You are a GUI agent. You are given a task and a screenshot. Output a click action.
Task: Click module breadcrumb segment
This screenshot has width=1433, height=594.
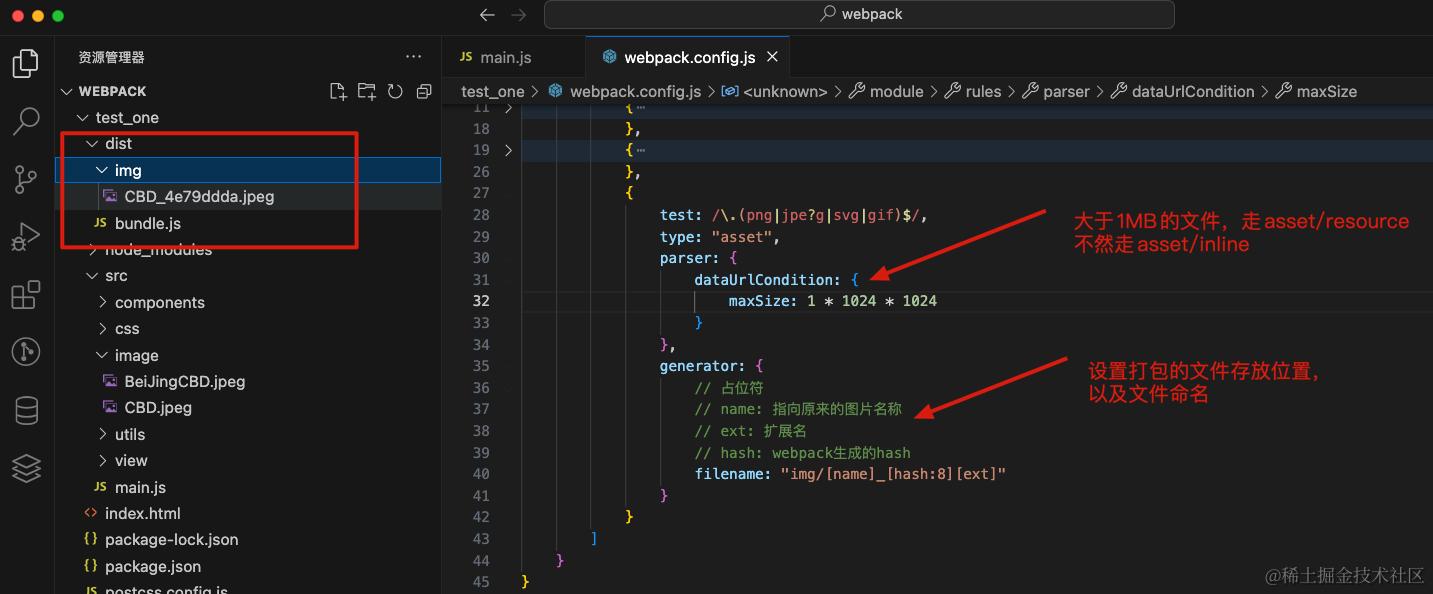[896, 91]
